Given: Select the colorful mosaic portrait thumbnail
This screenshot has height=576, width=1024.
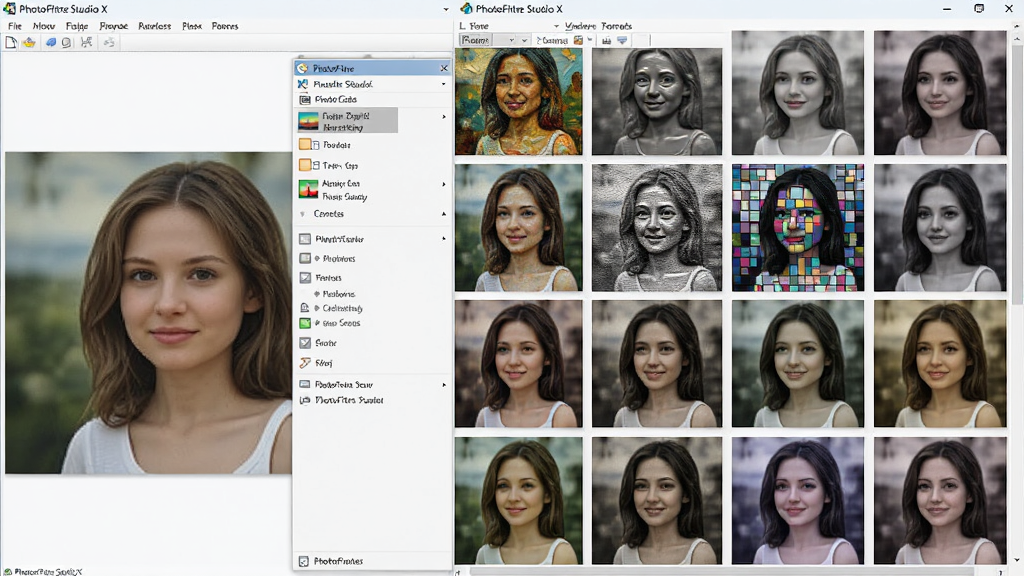Looking at the screenshot, I should pyautogui.click(x=798, y=227).
